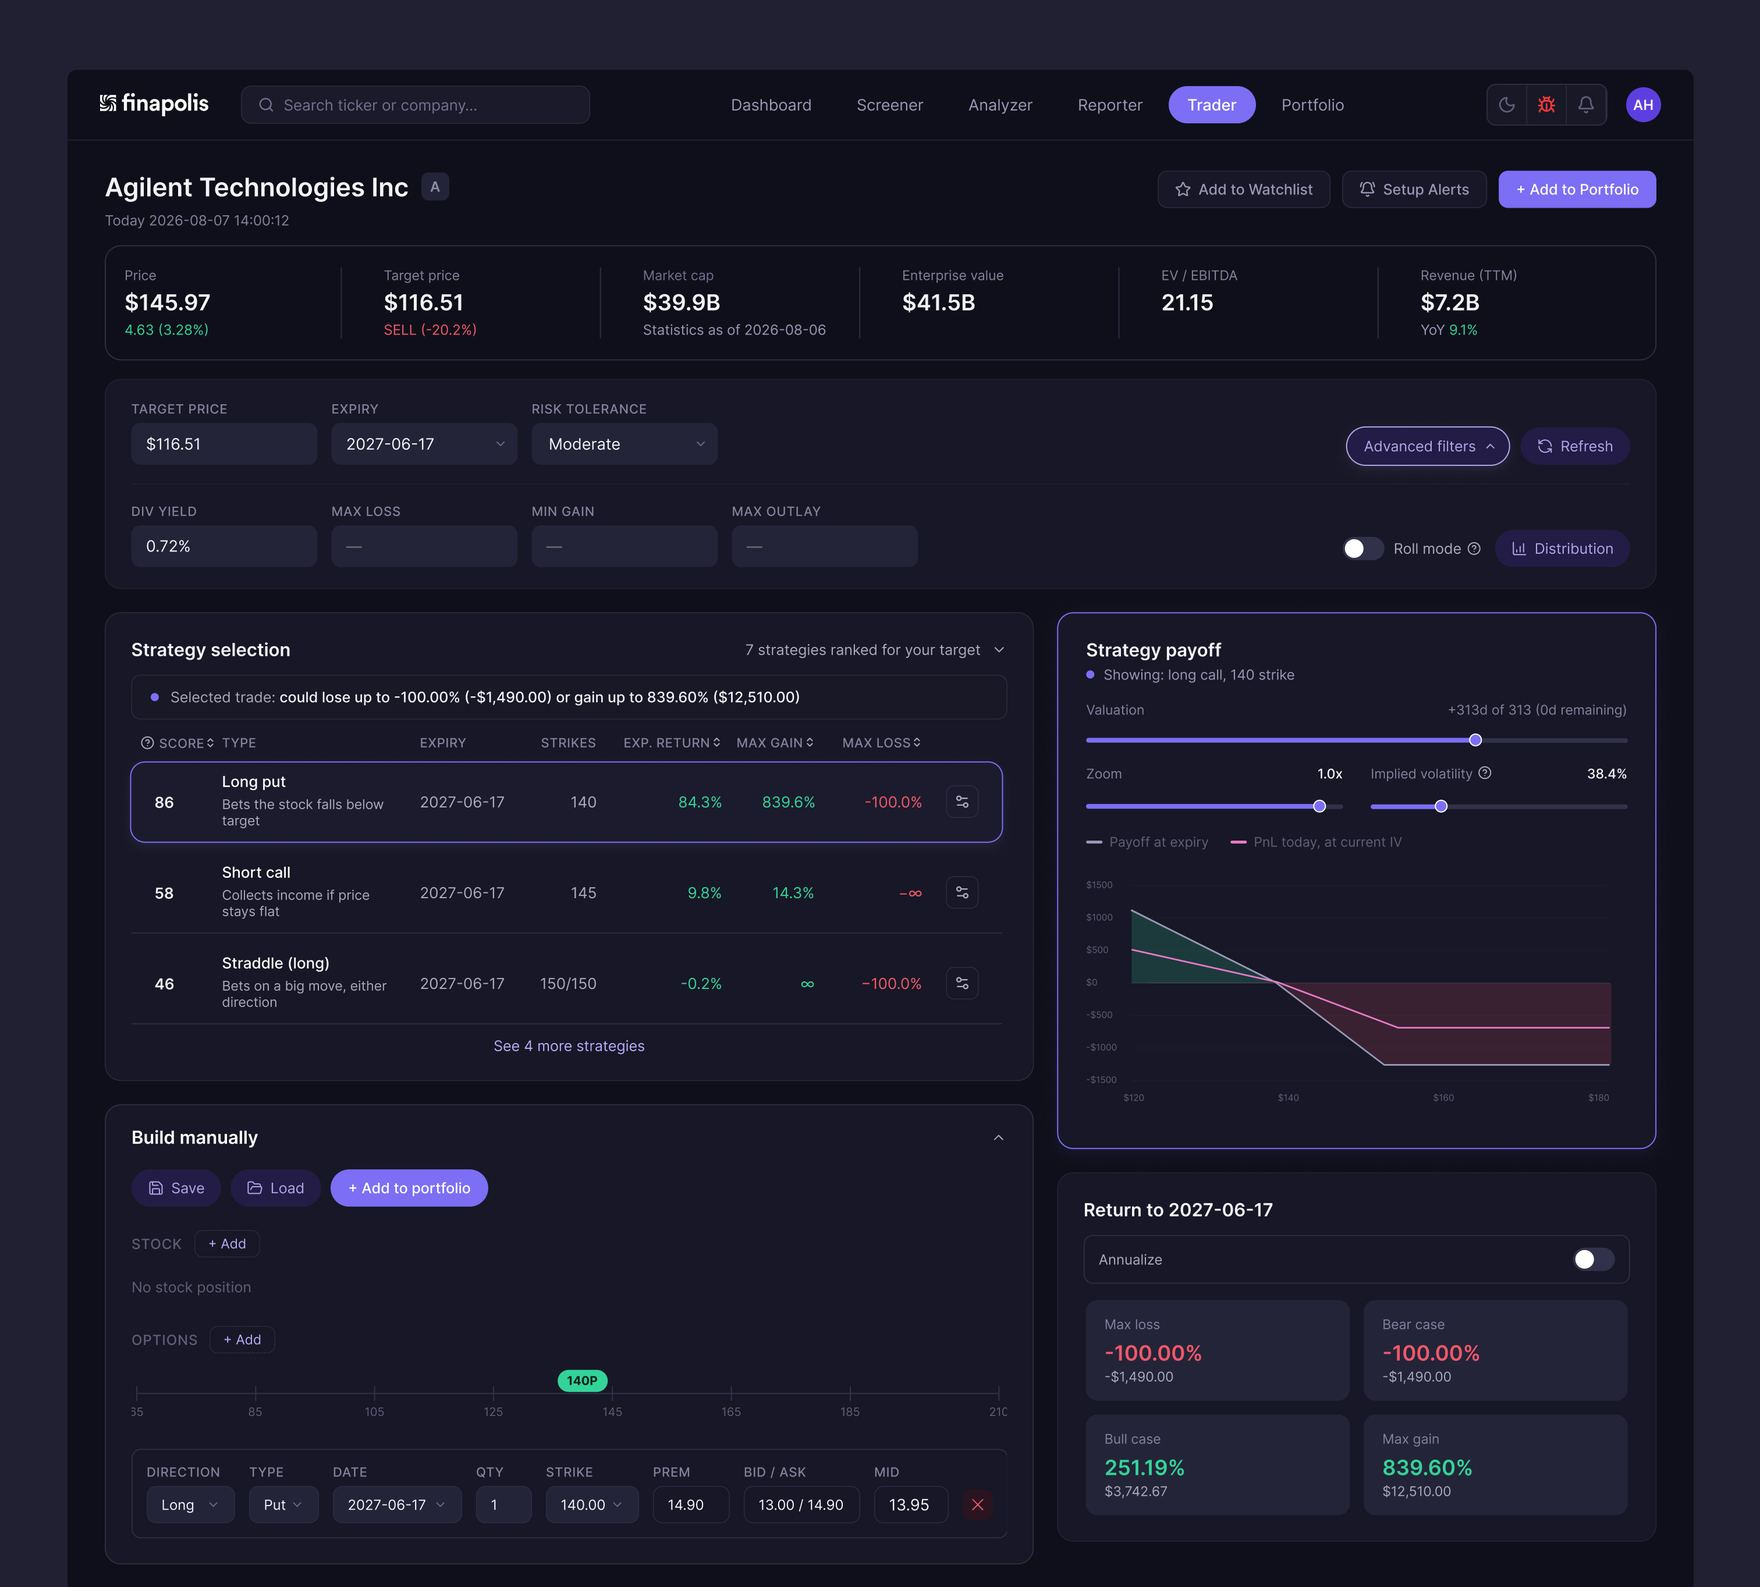Click Setup Alerts button

click(x=1414, y=189)
